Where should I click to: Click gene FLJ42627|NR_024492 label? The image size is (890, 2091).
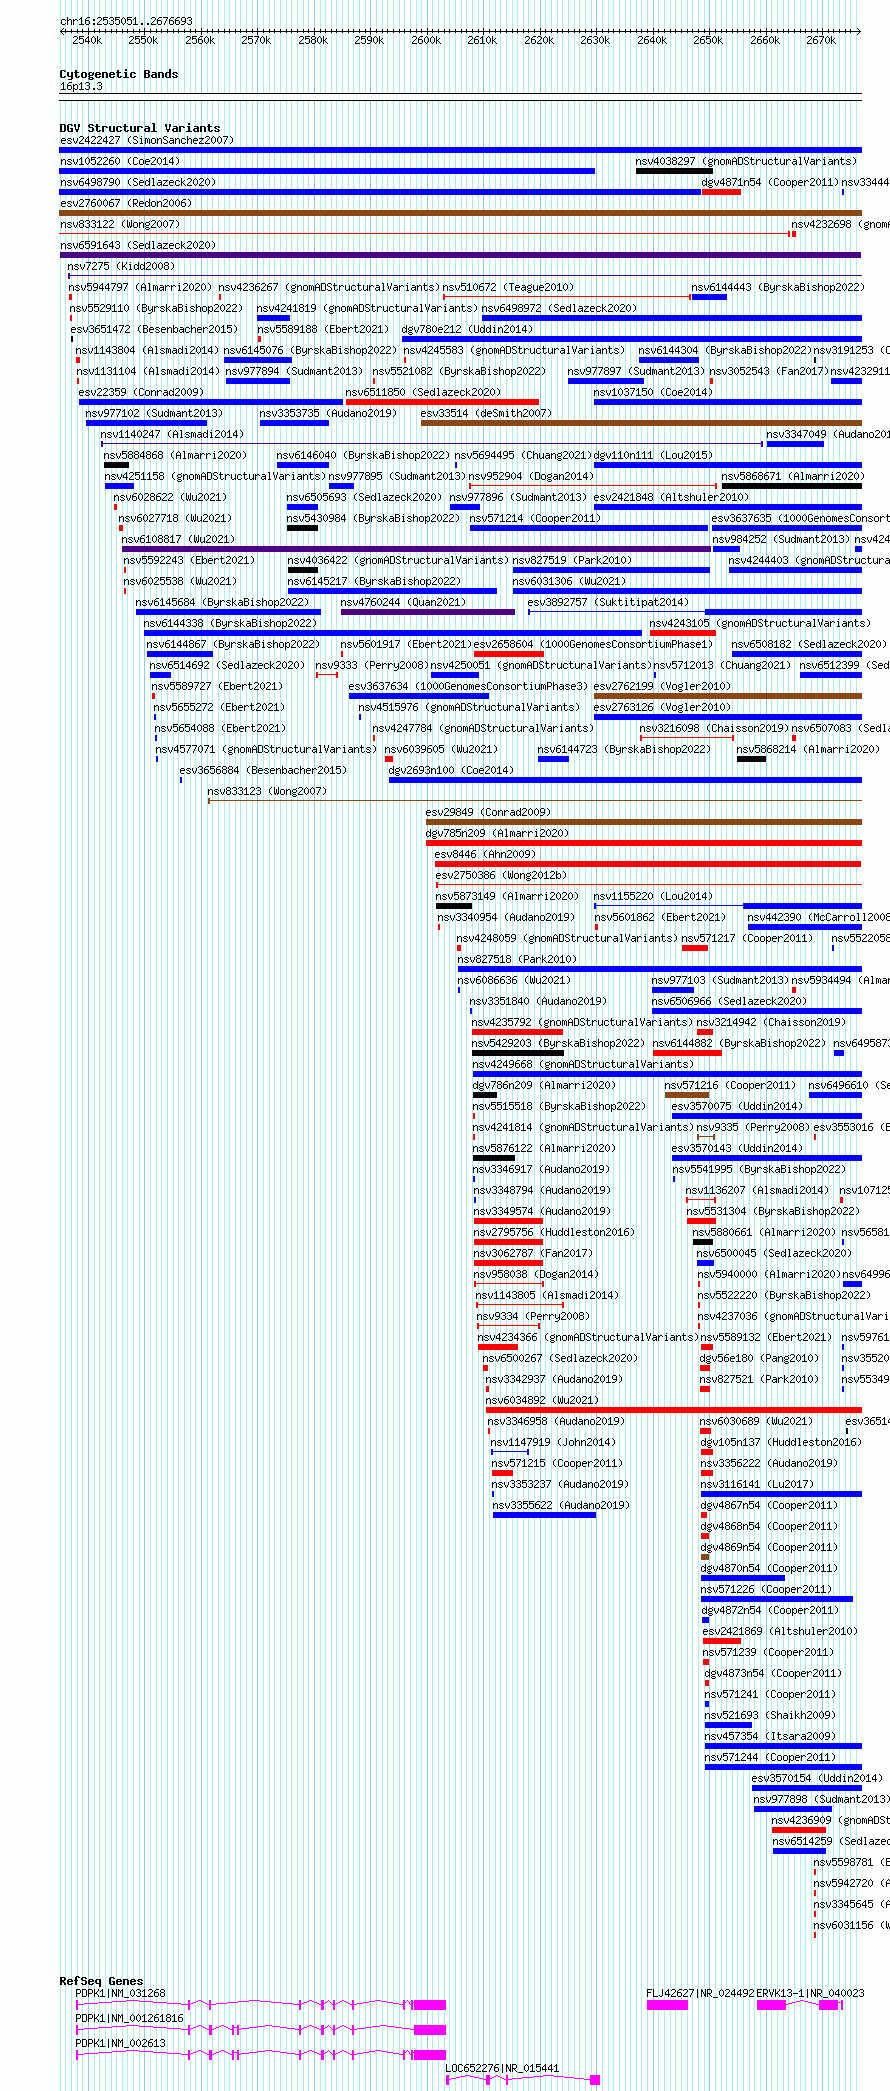[700, 1993]
